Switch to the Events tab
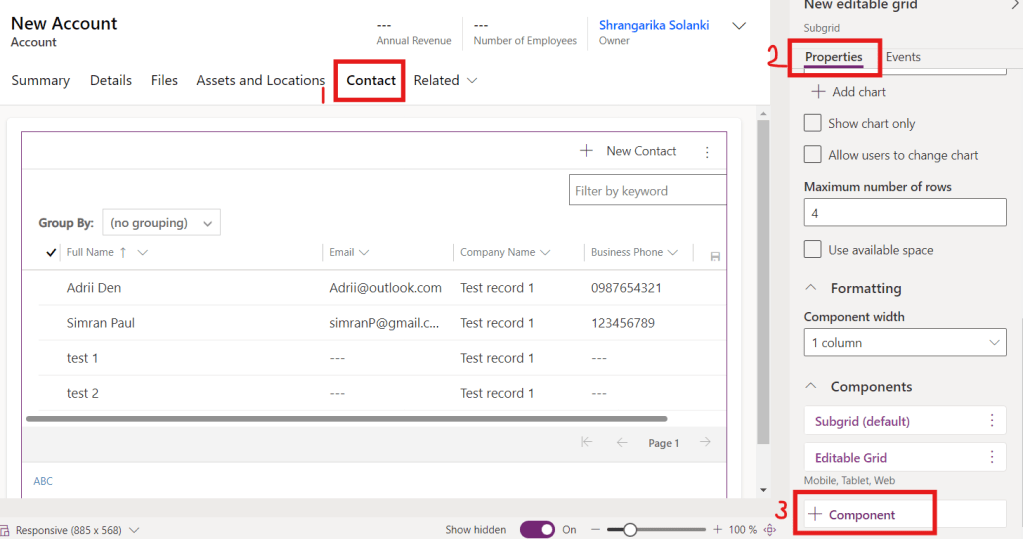Viewport: 1023px width, 539px height. coord(903,57)
